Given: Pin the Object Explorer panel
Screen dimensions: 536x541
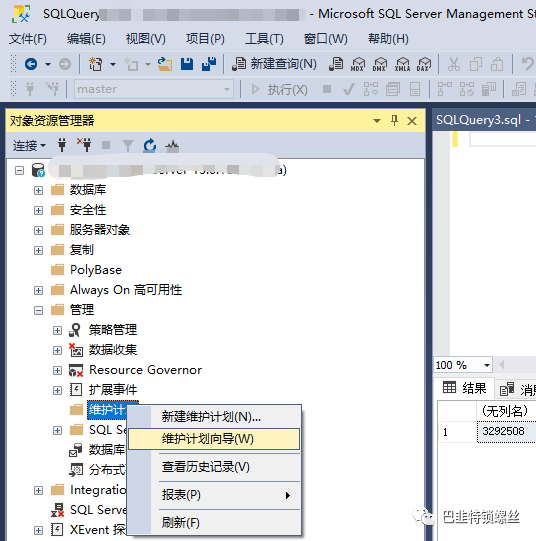Looking at the screenshot, I should pos(395,121).
